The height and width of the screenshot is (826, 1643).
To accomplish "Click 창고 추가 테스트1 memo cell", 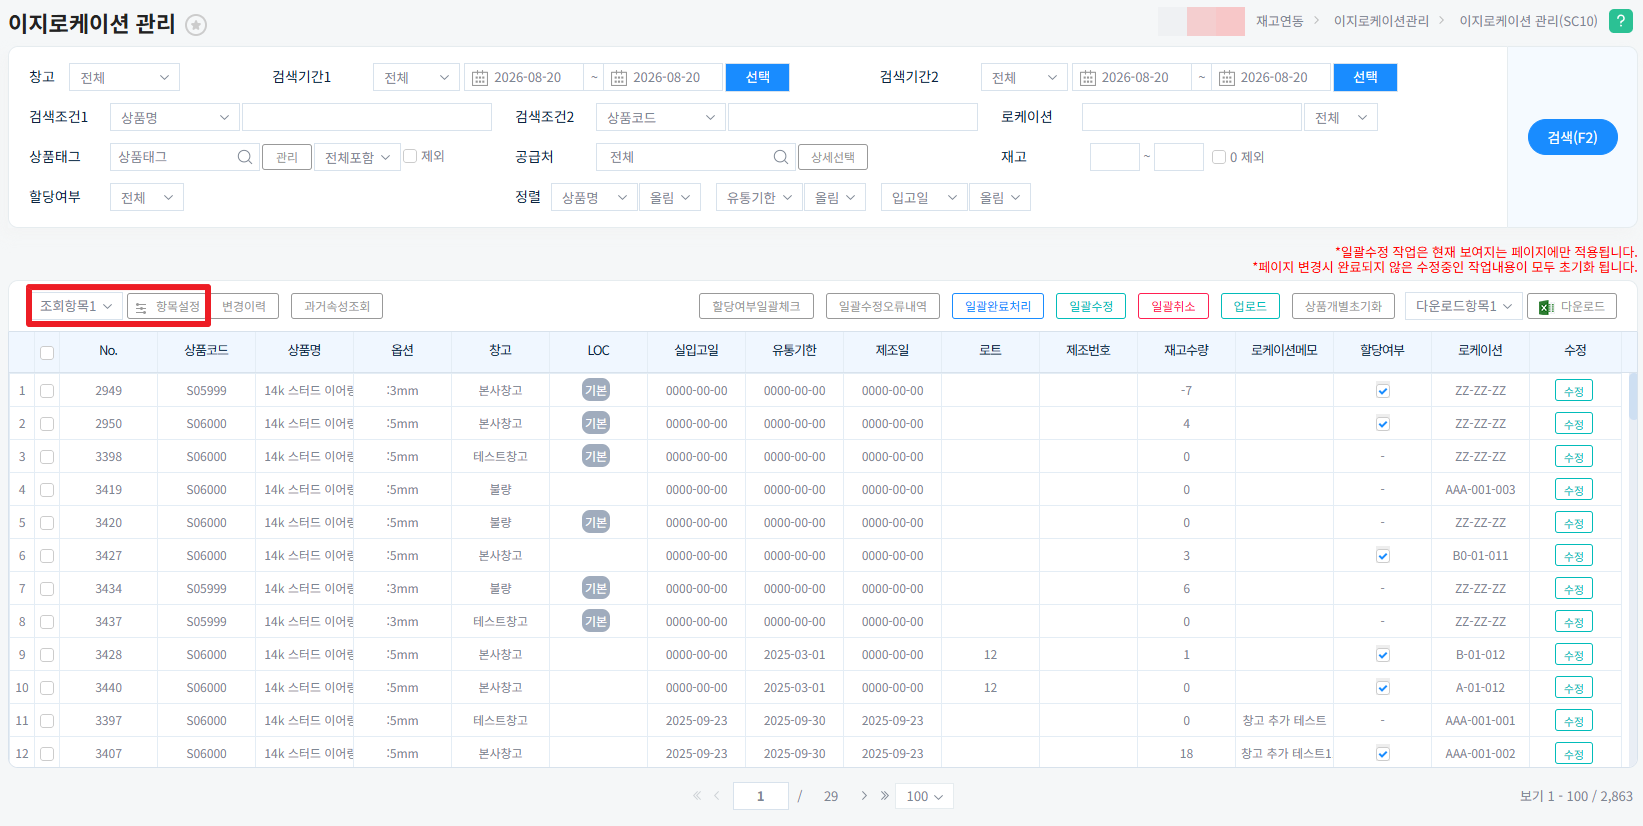I will 1286,753.
